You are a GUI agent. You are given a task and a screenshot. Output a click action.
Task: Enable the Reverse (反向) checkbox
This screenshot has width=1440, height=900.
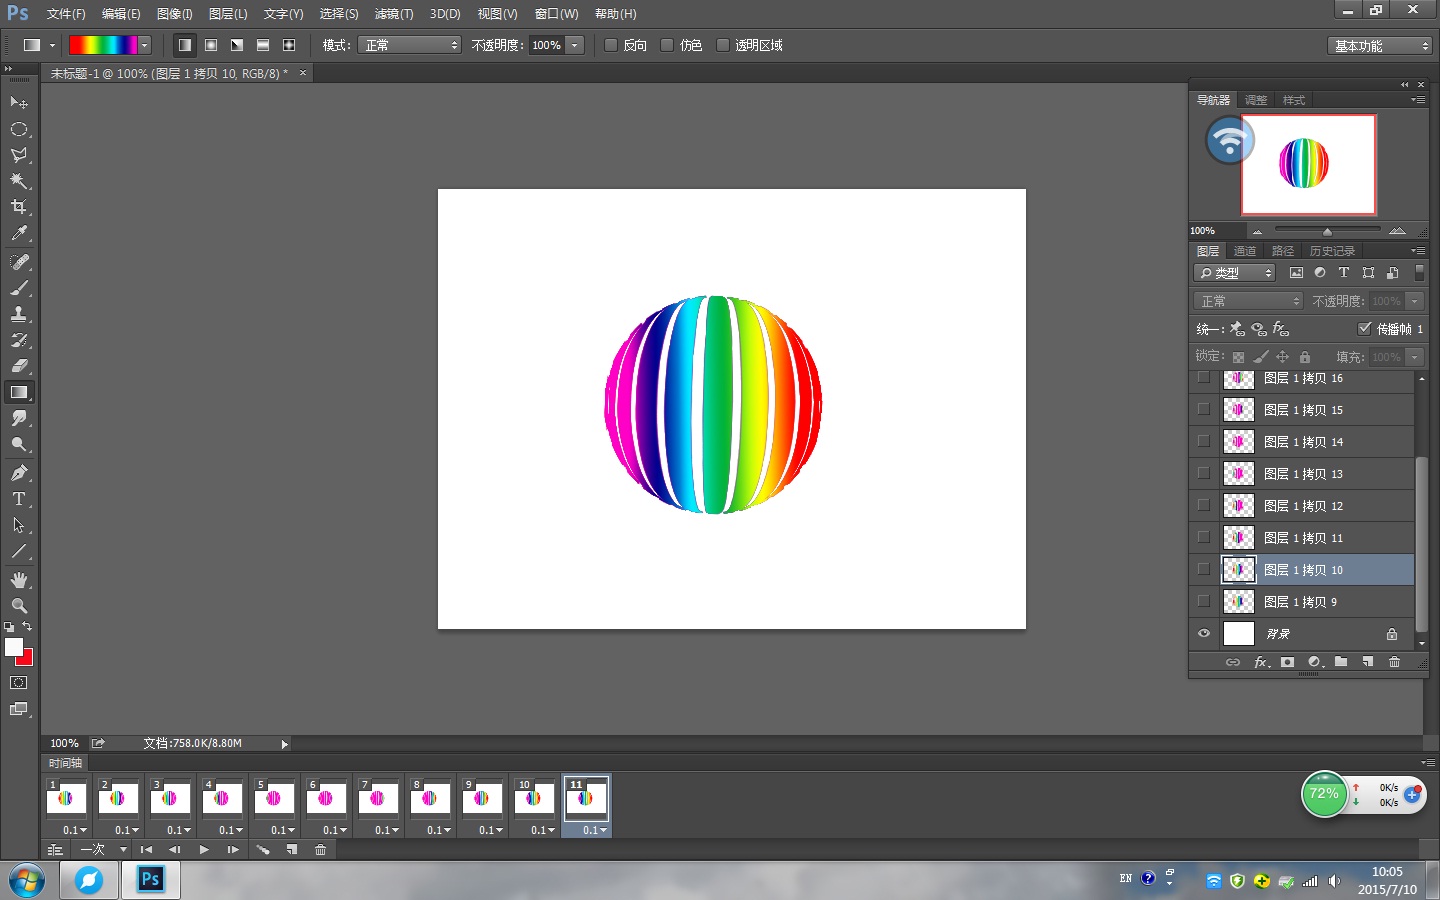[611, 45]
